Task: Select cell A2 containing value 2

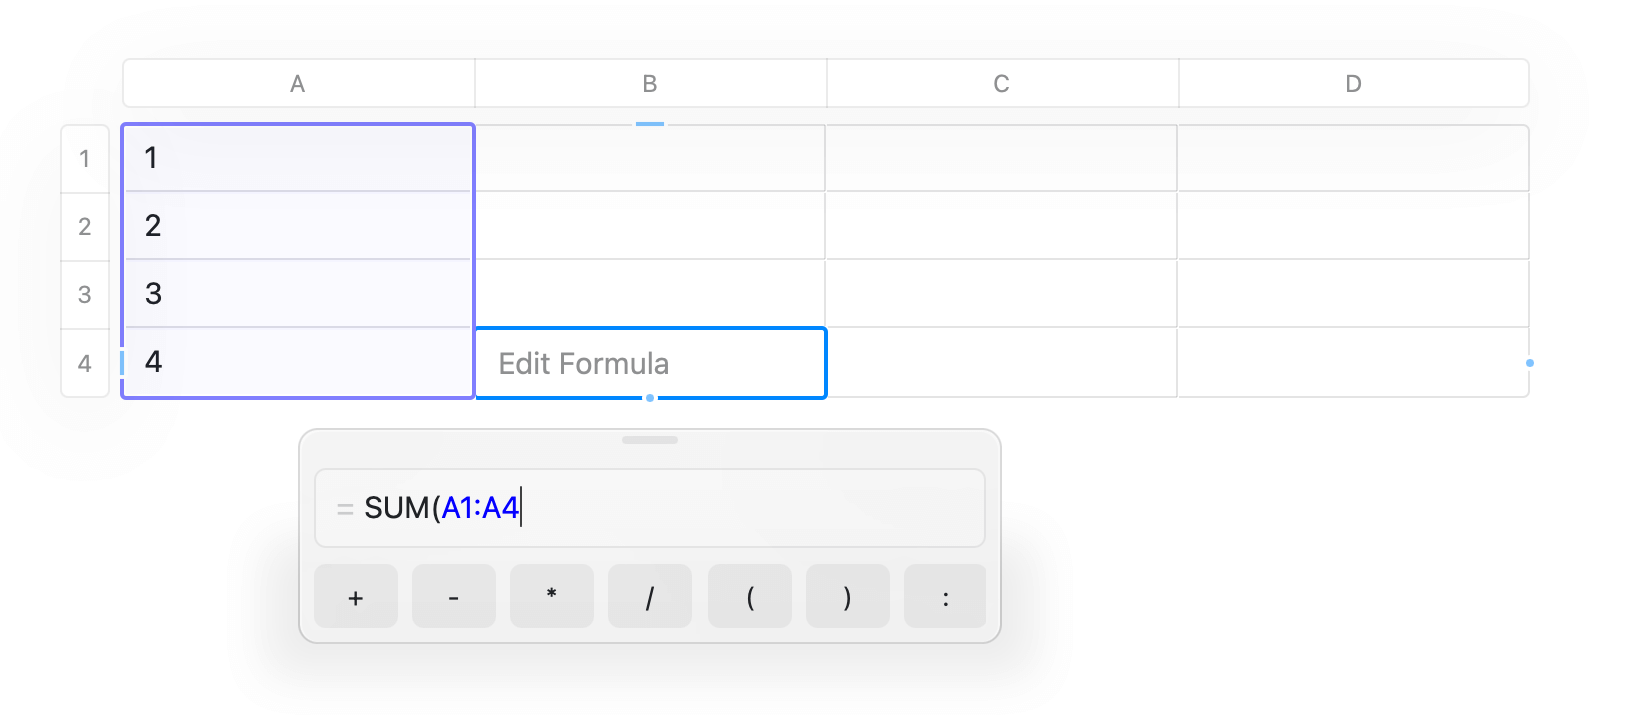Action: 297,226
